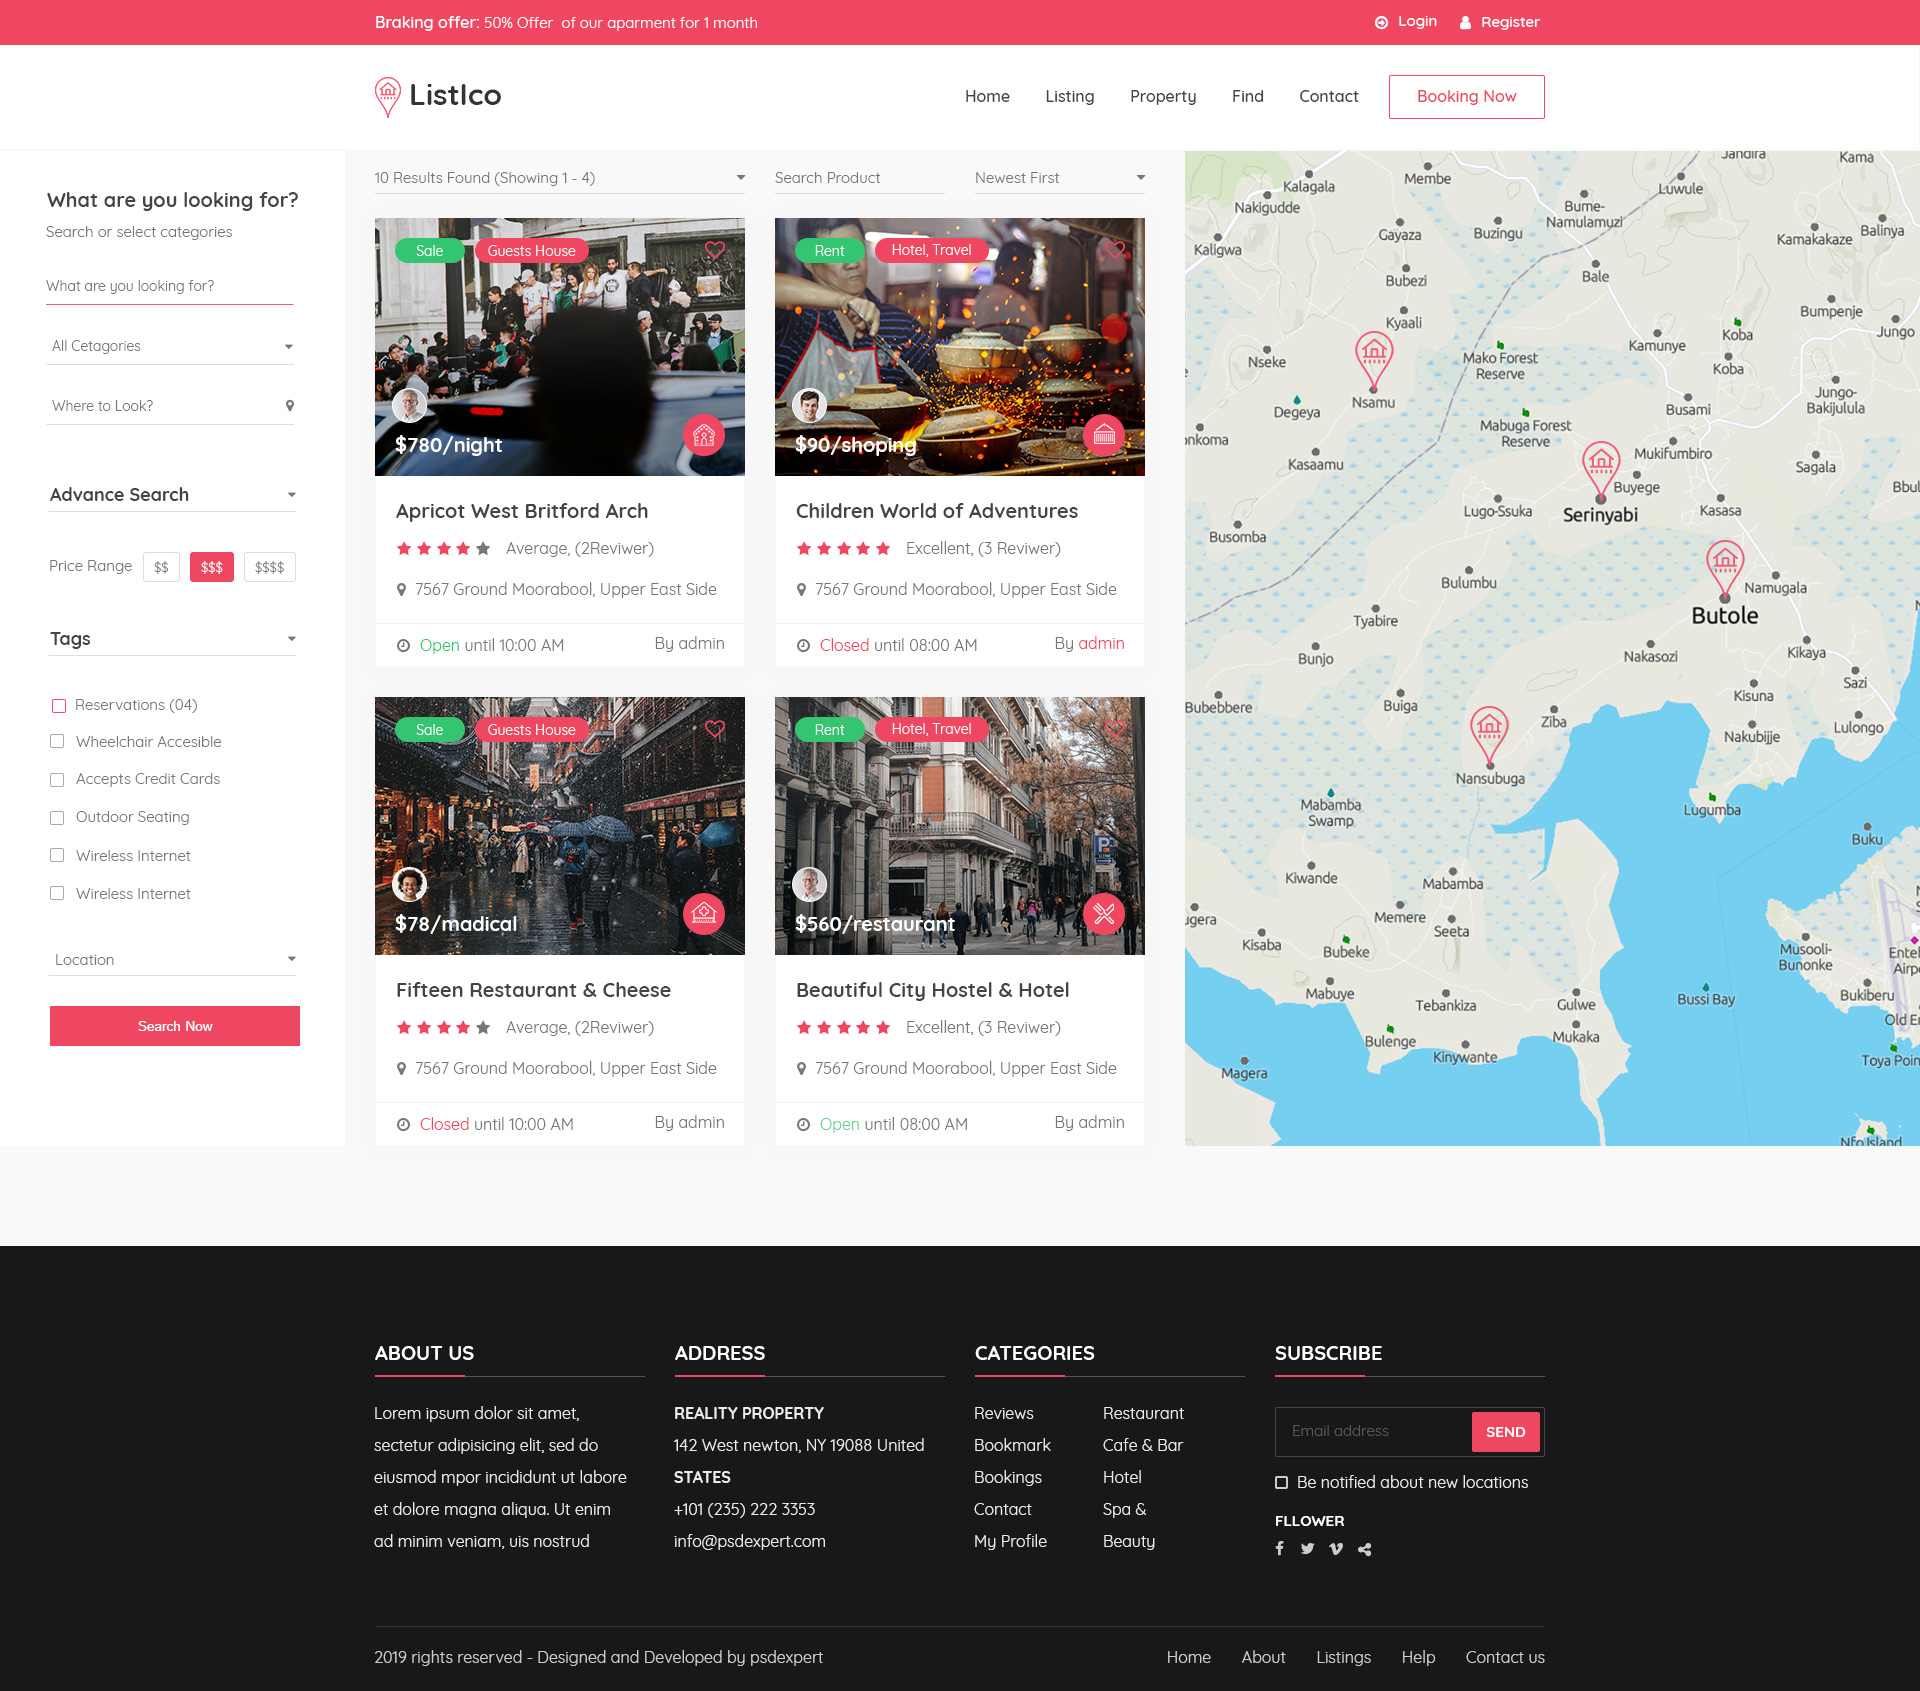Image resolution: width=1920 pixels, height=1691 pixels.
Task: Check the Reservations (04) tag checkbox
Action: 59,706
